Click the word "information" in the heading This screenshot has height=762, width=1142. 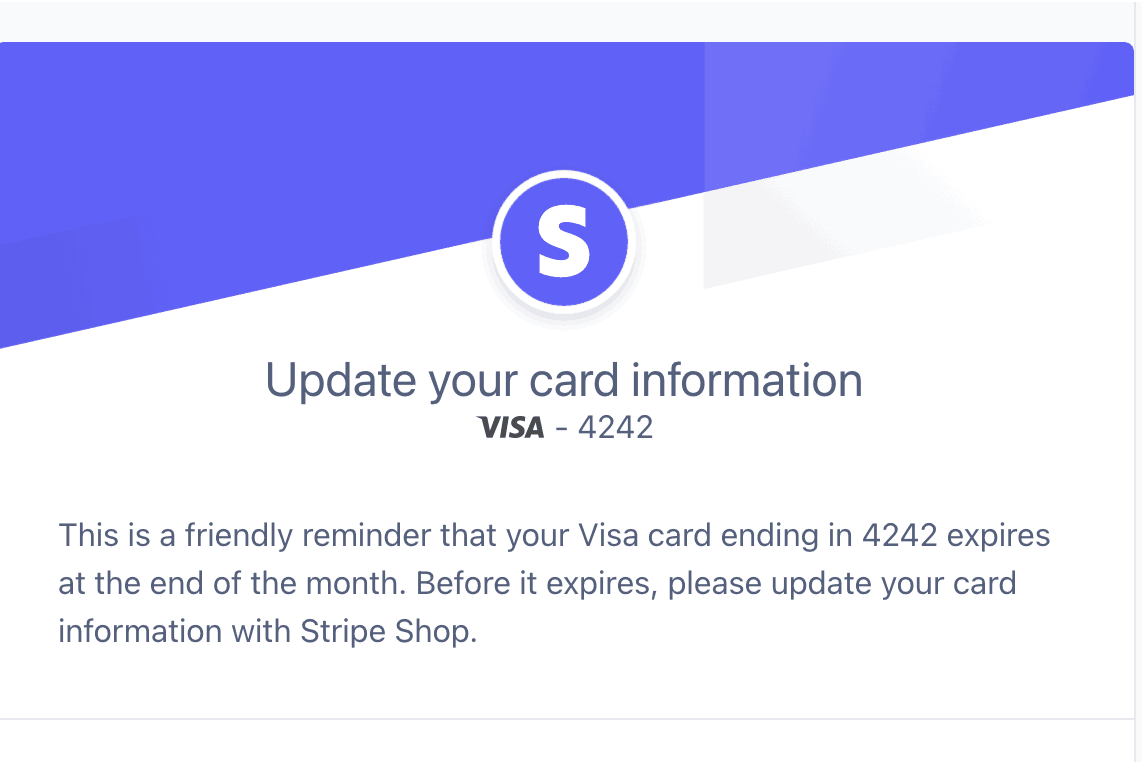[747, 379]
